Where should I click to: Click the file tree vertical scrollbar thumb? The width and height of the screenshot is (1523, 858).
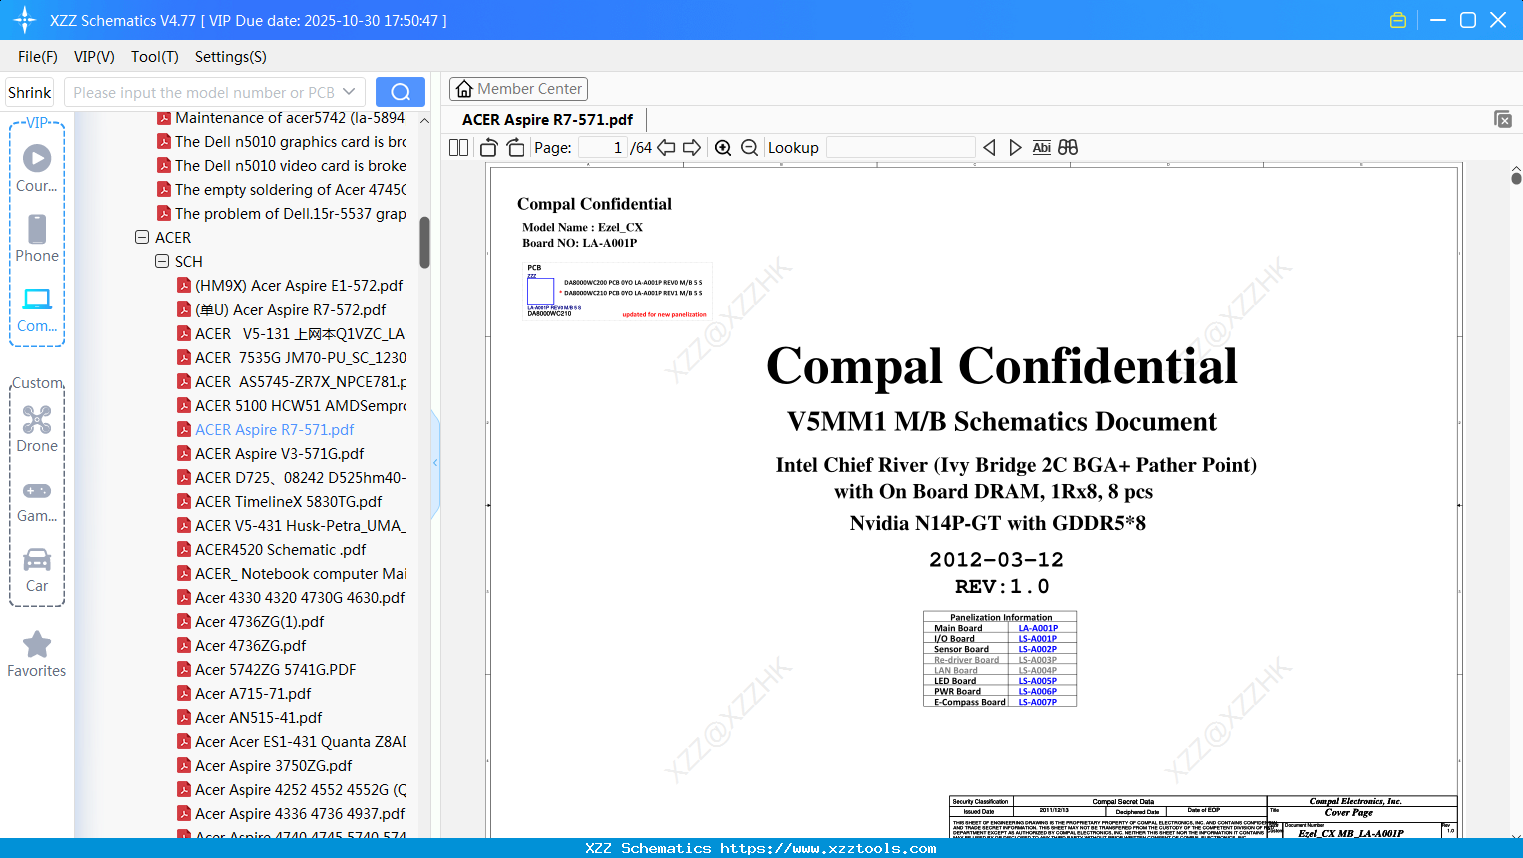pos(424,242)
